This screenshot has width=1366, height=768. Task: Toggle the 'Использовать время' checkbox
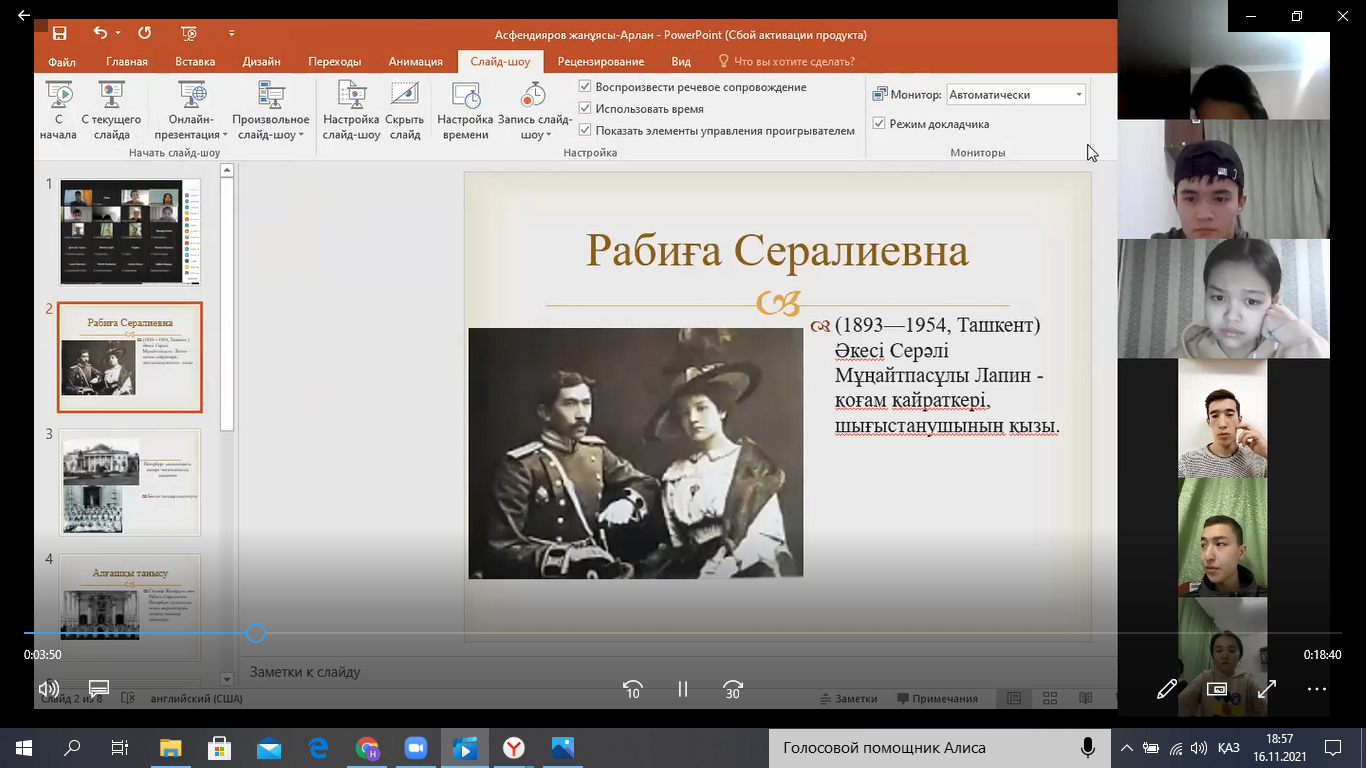click(x=585, y=109)
